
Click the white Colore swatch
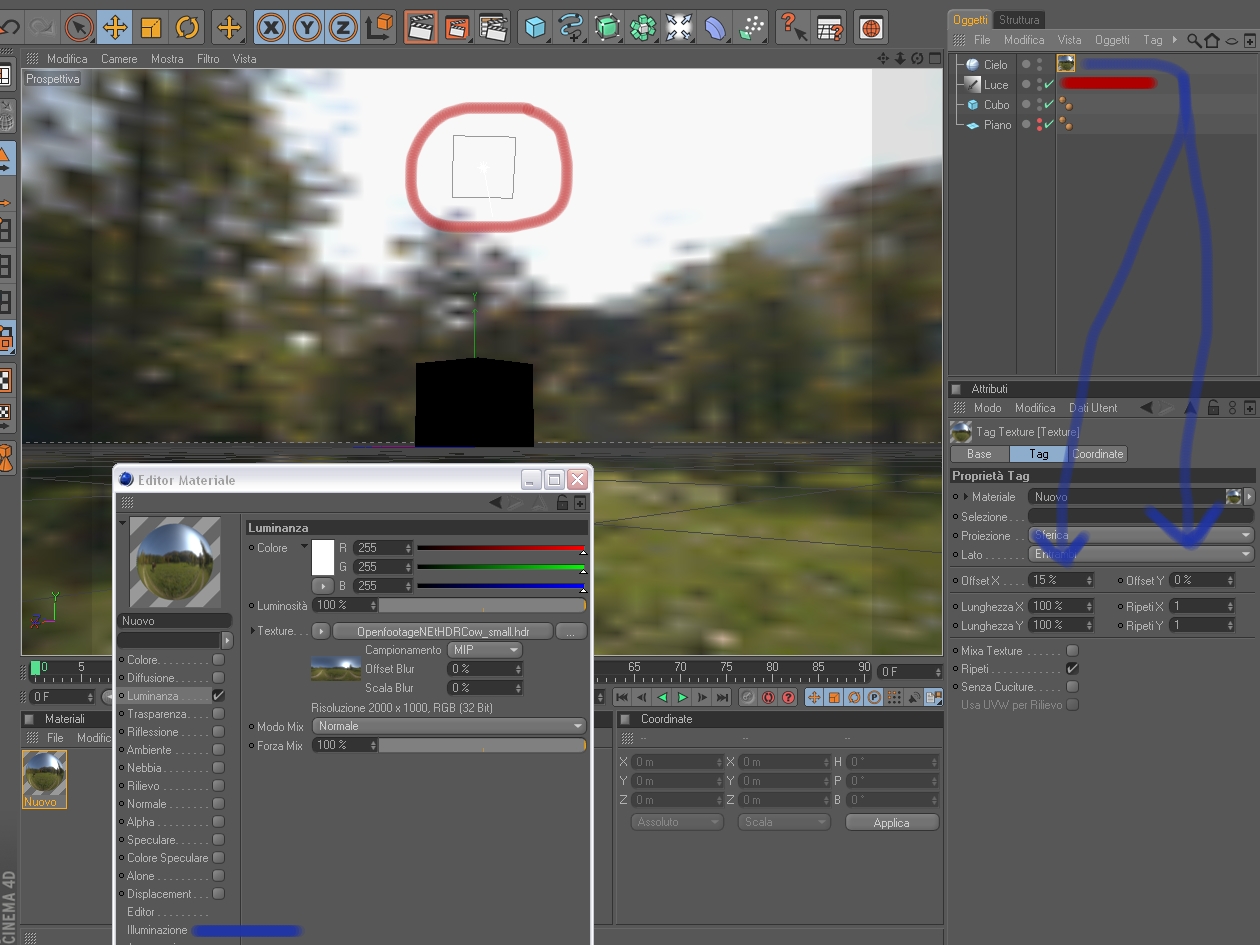323,557
